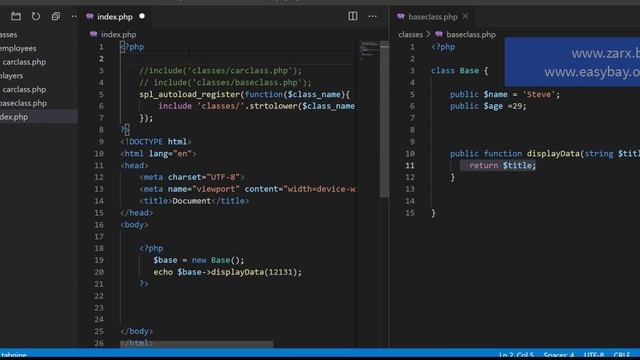Click the 'new Base()' statement on line 19

pos(218,260)
